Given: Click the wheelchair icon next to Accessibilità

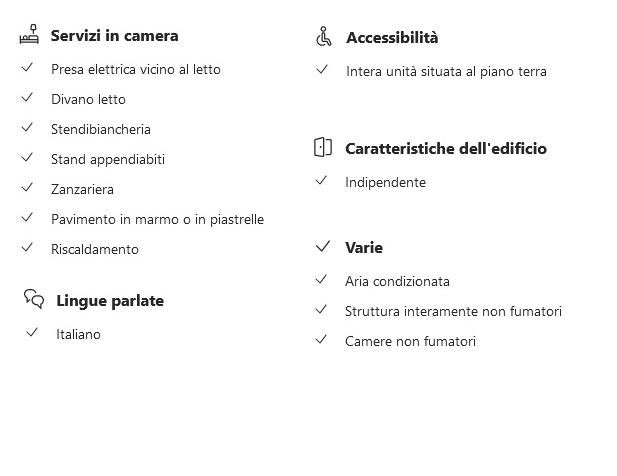Looking at the screenshot, I should pos(323,37).
